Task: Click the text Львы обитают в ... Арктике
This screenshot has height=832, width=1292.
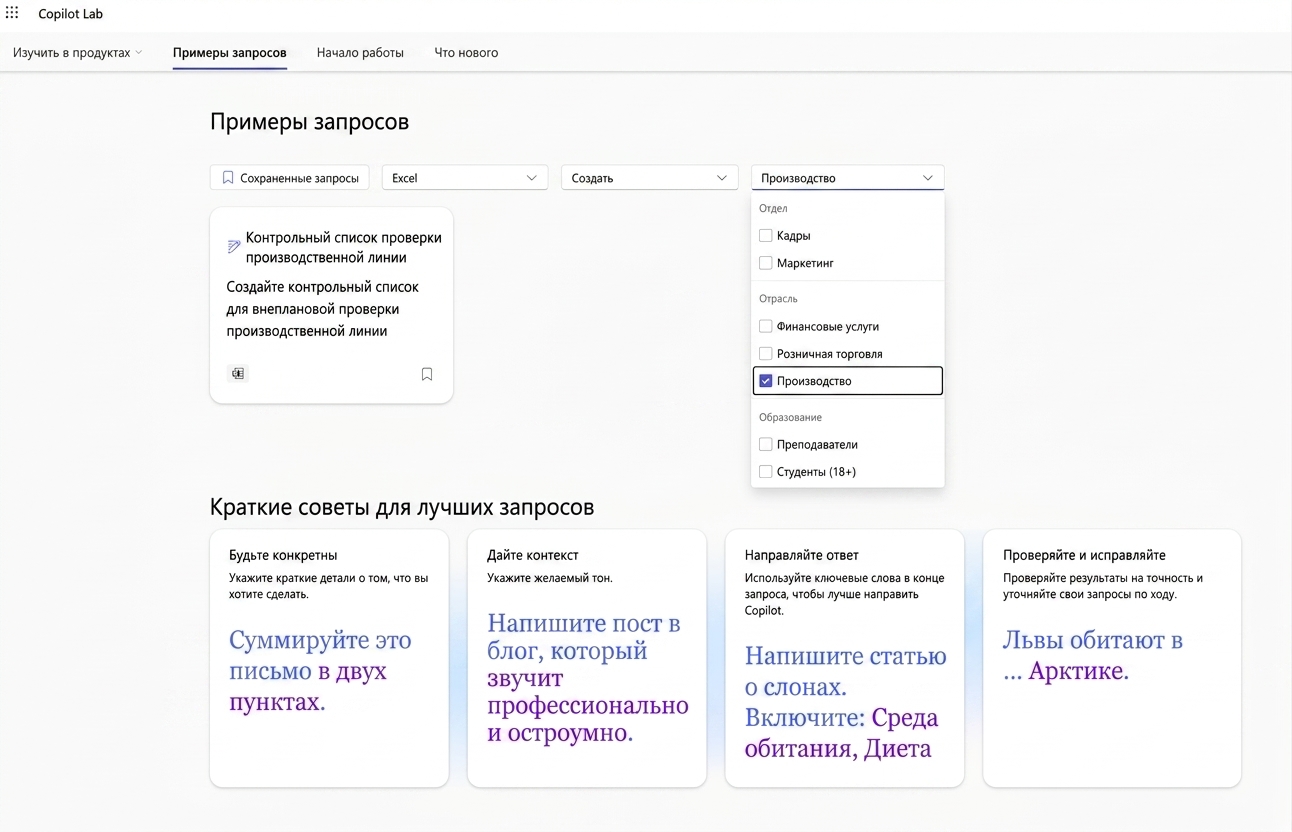Action: coord(1093,656)
